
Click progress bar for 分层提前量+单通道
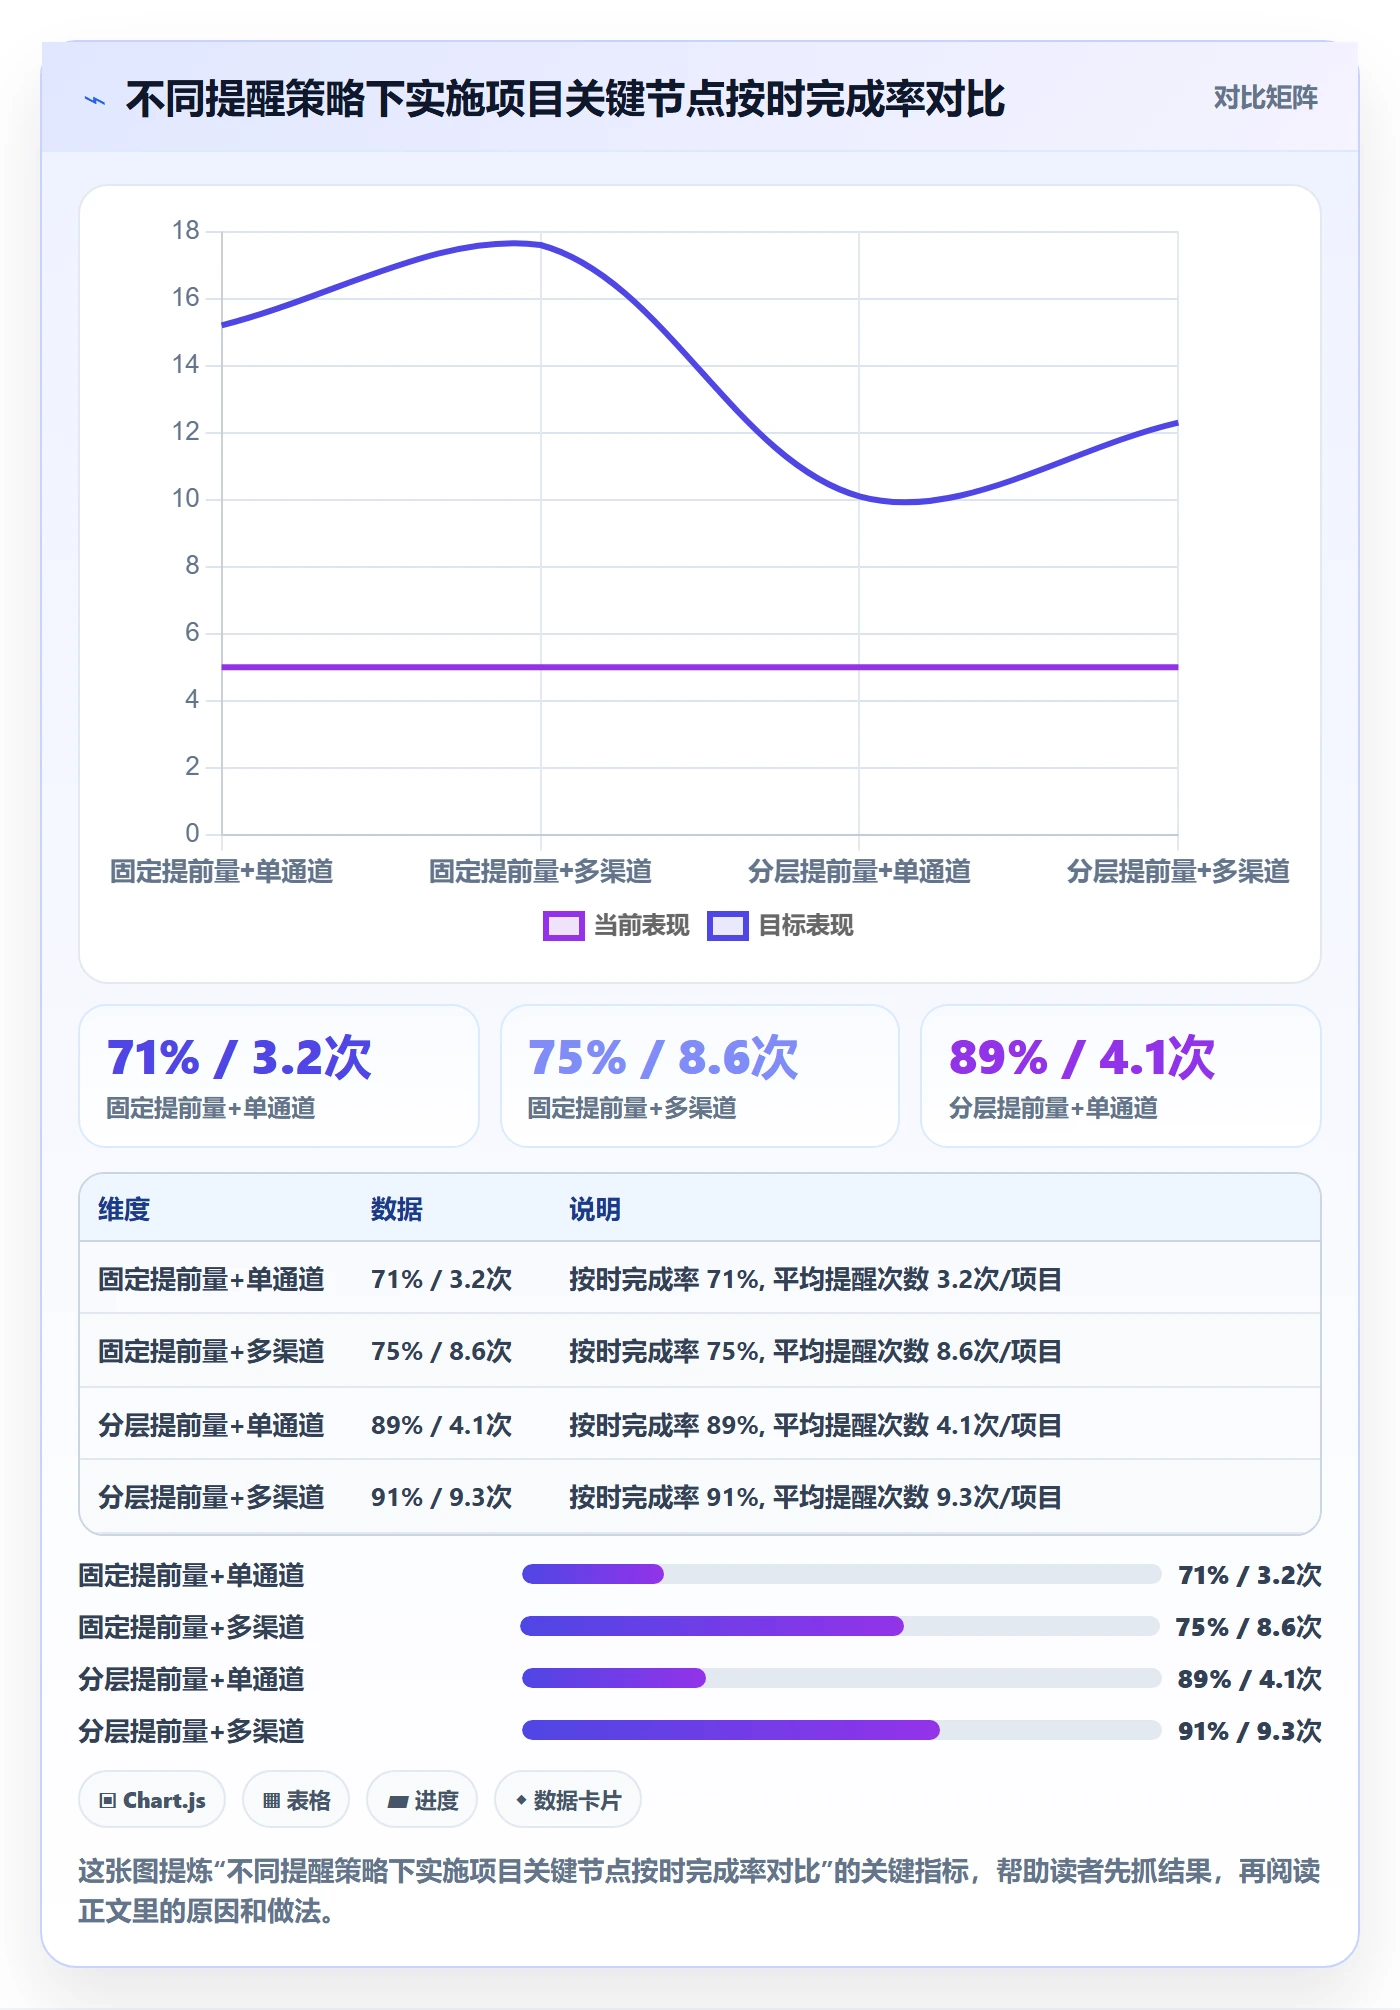point(840,1678)
